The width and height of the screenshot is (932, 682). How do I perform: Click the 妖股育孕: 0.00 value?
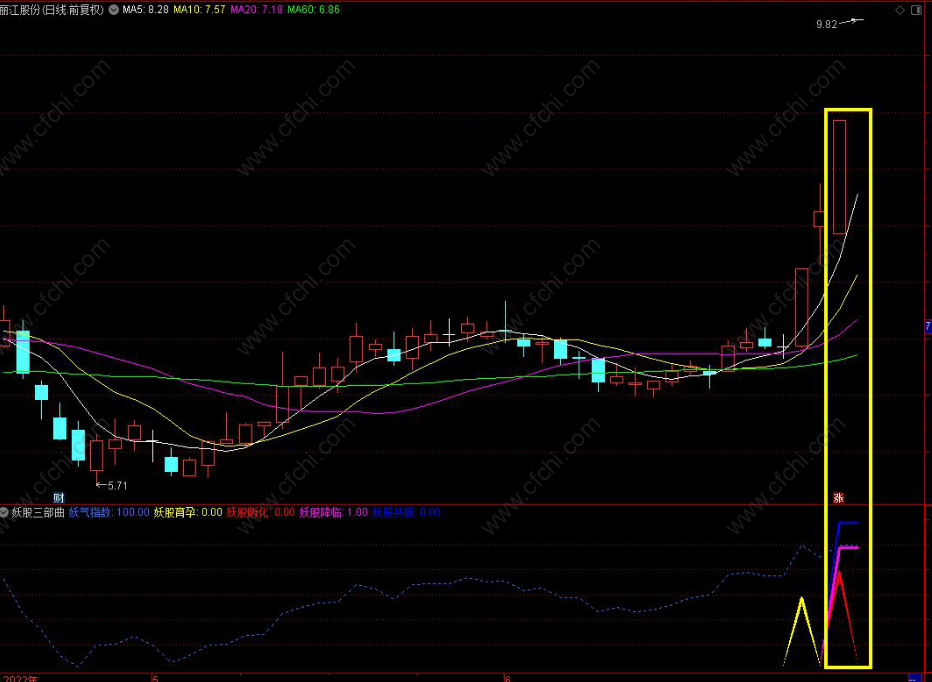point(188,513)
